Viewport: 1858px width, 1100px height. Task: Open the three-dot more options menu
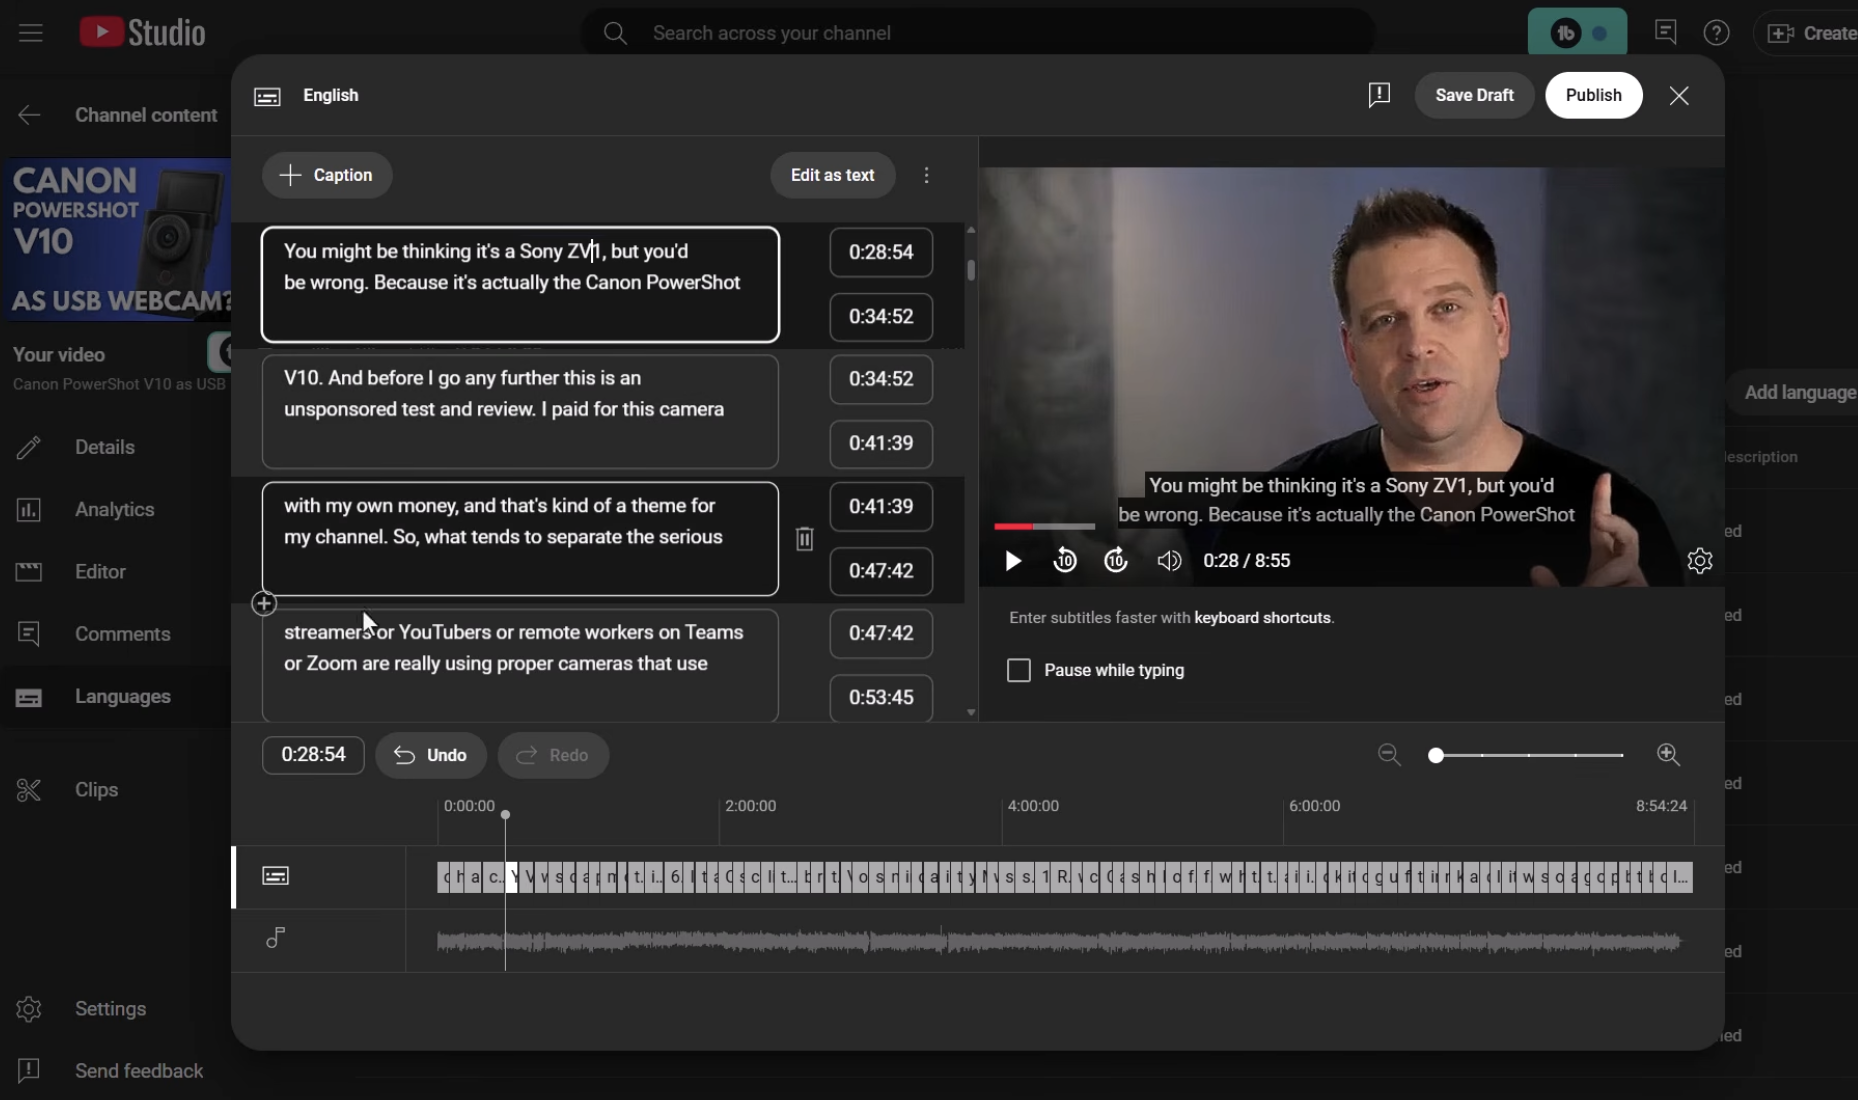tap(927, 175)
